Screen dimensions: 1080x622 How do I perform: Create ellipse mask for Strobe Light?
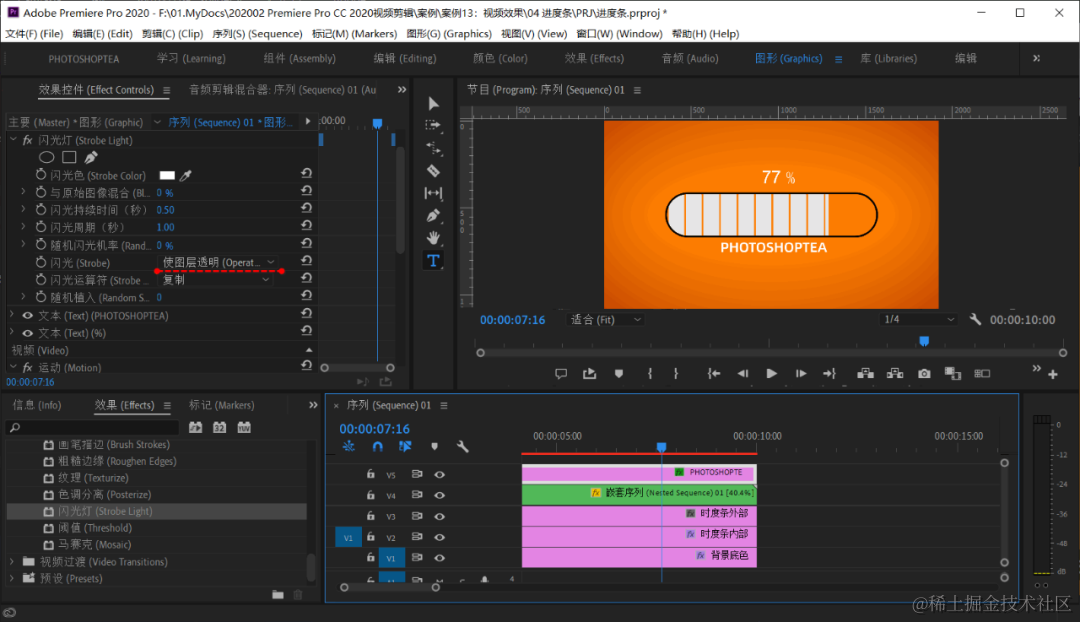(x=46, y=158)
